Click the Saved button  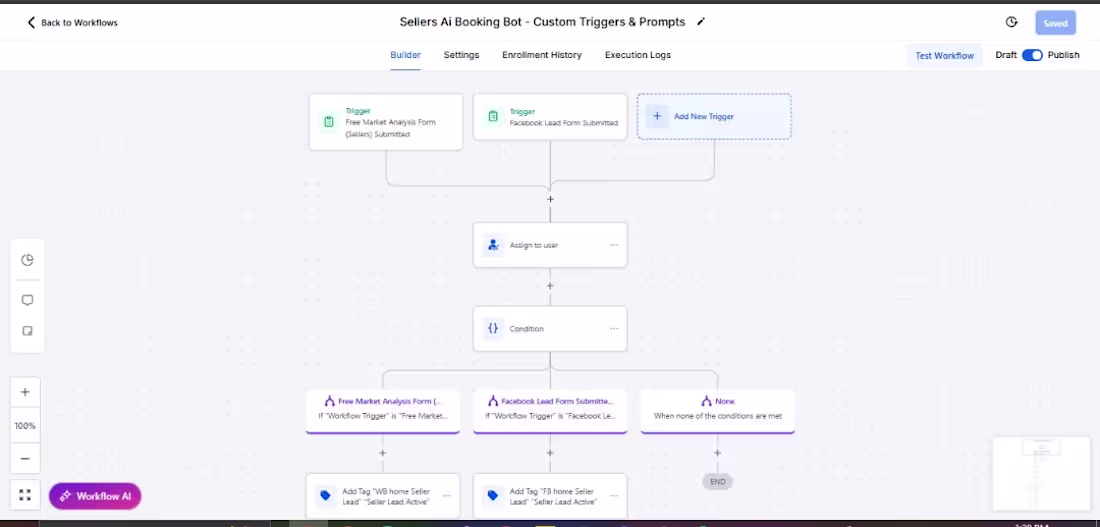coord(1055,22)
